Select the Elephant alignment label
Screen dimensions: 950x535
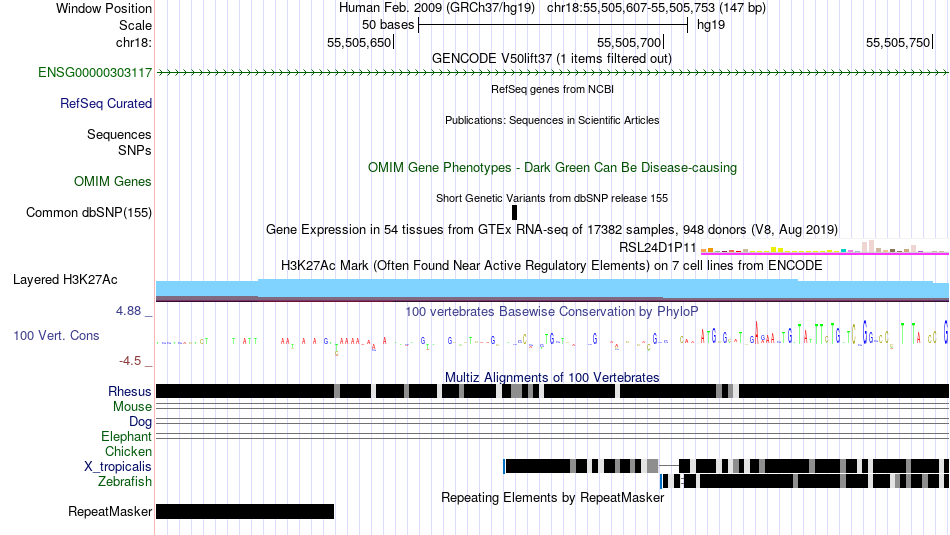(127, 437)
